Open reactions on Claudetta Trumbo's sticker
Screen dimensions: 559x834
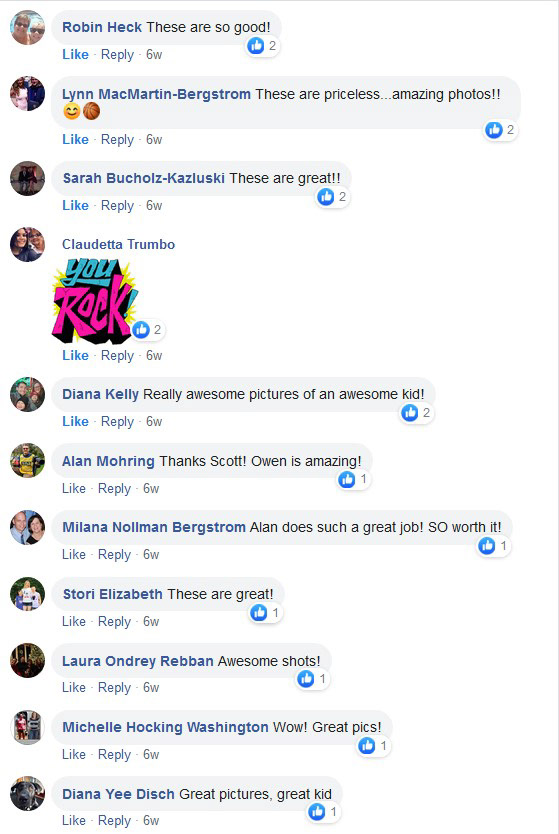pyautogui.click(x=148, y=330)
